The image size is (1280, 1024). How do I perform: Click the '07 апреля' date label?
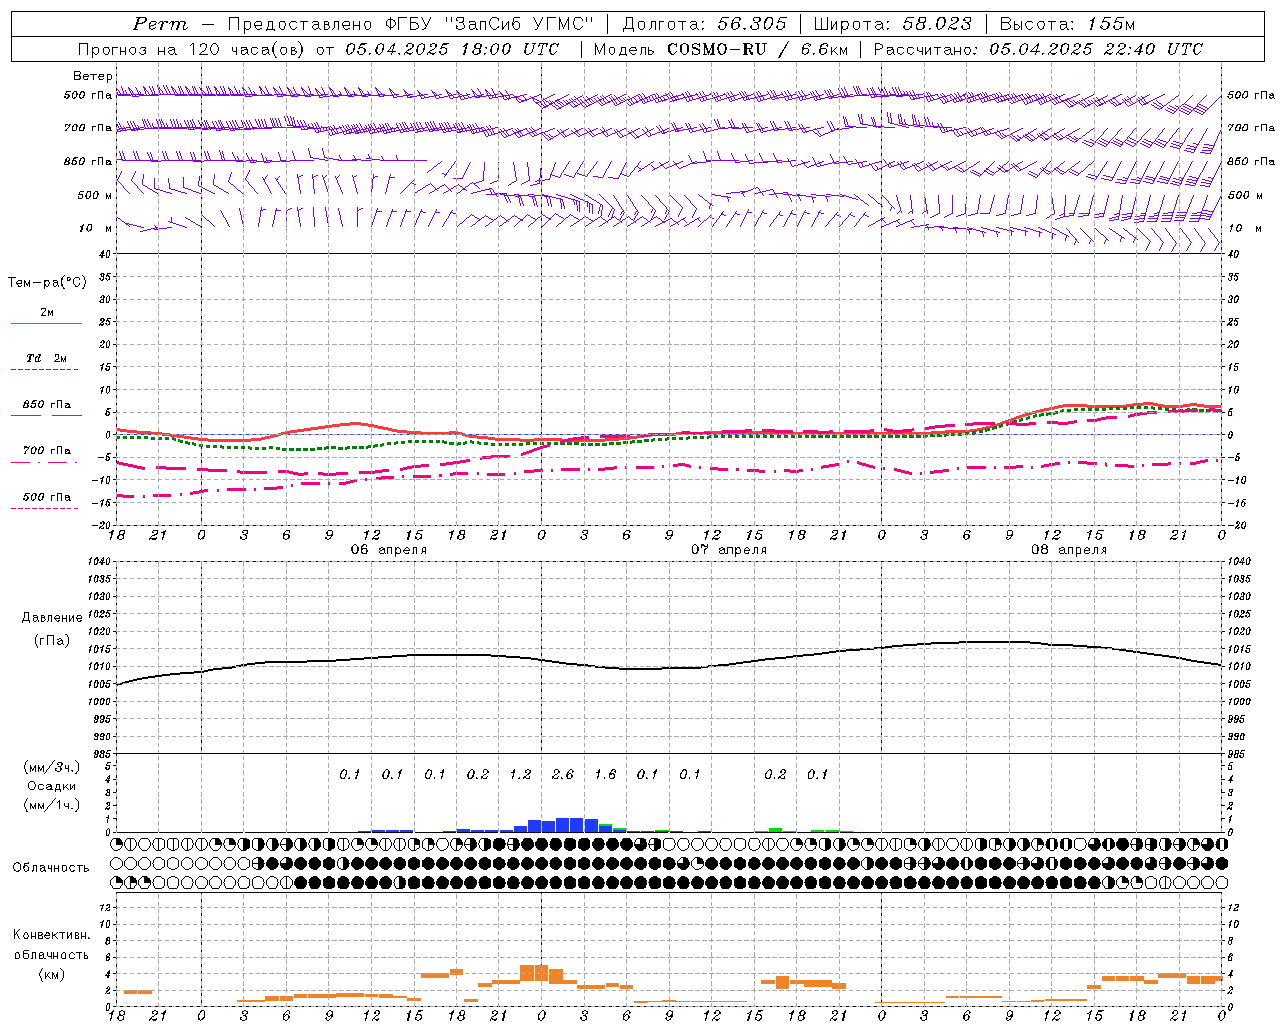729,550
